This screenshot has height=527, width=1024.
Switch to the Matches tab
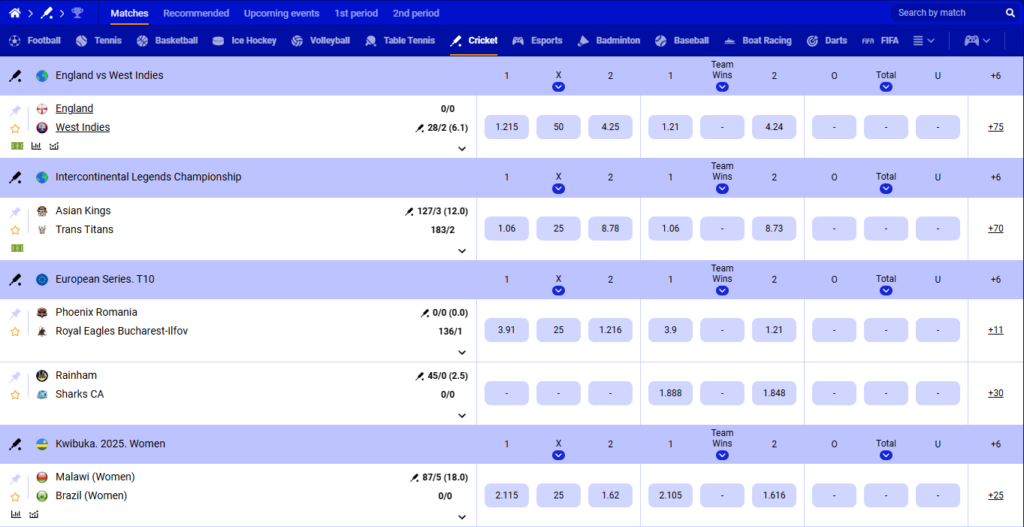coord(129,13)
